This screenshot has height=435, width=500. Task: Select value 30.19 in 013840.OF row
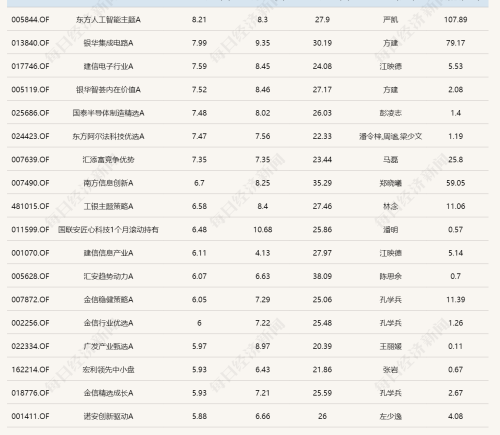tap(322, 43)
